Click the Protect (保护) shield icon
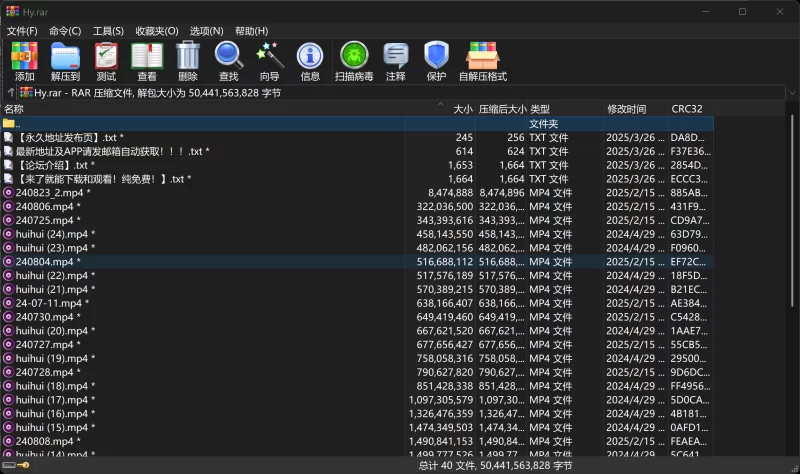 point(436,61)
